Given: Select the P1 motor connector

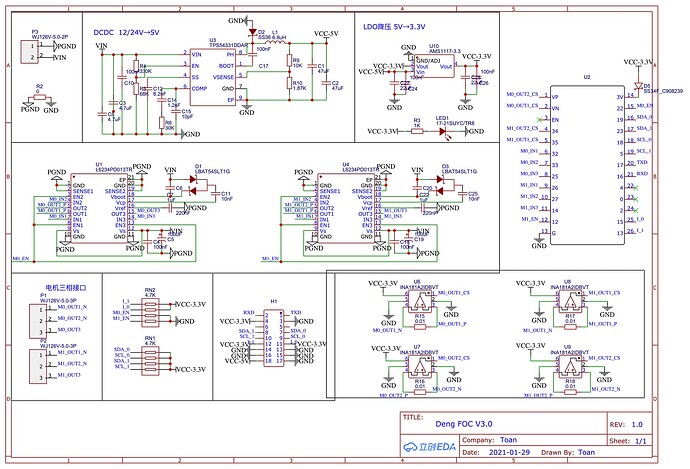Looking at the screenshot, I should [38, 321].
